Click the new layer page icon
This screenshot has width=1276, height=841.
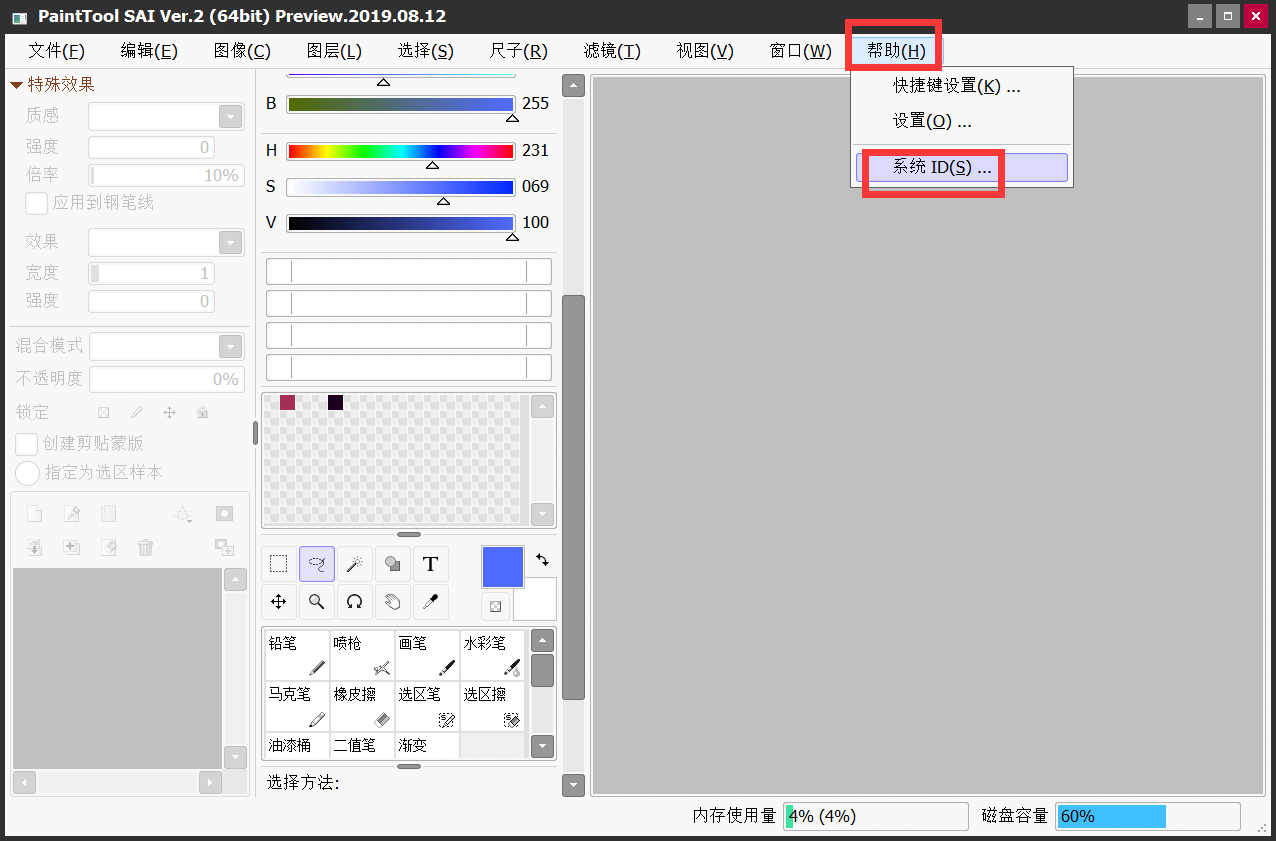(34, 514)
